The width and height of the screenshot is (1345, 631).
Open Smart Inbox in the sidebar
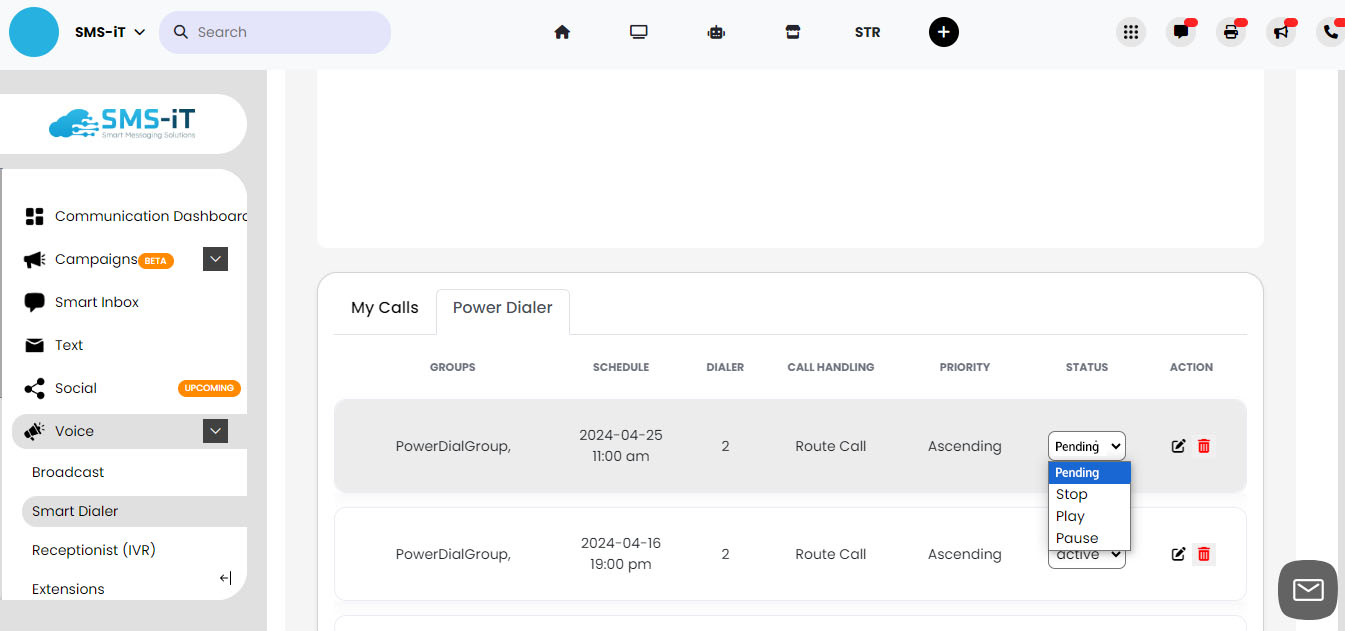click(x=97, y=302)
